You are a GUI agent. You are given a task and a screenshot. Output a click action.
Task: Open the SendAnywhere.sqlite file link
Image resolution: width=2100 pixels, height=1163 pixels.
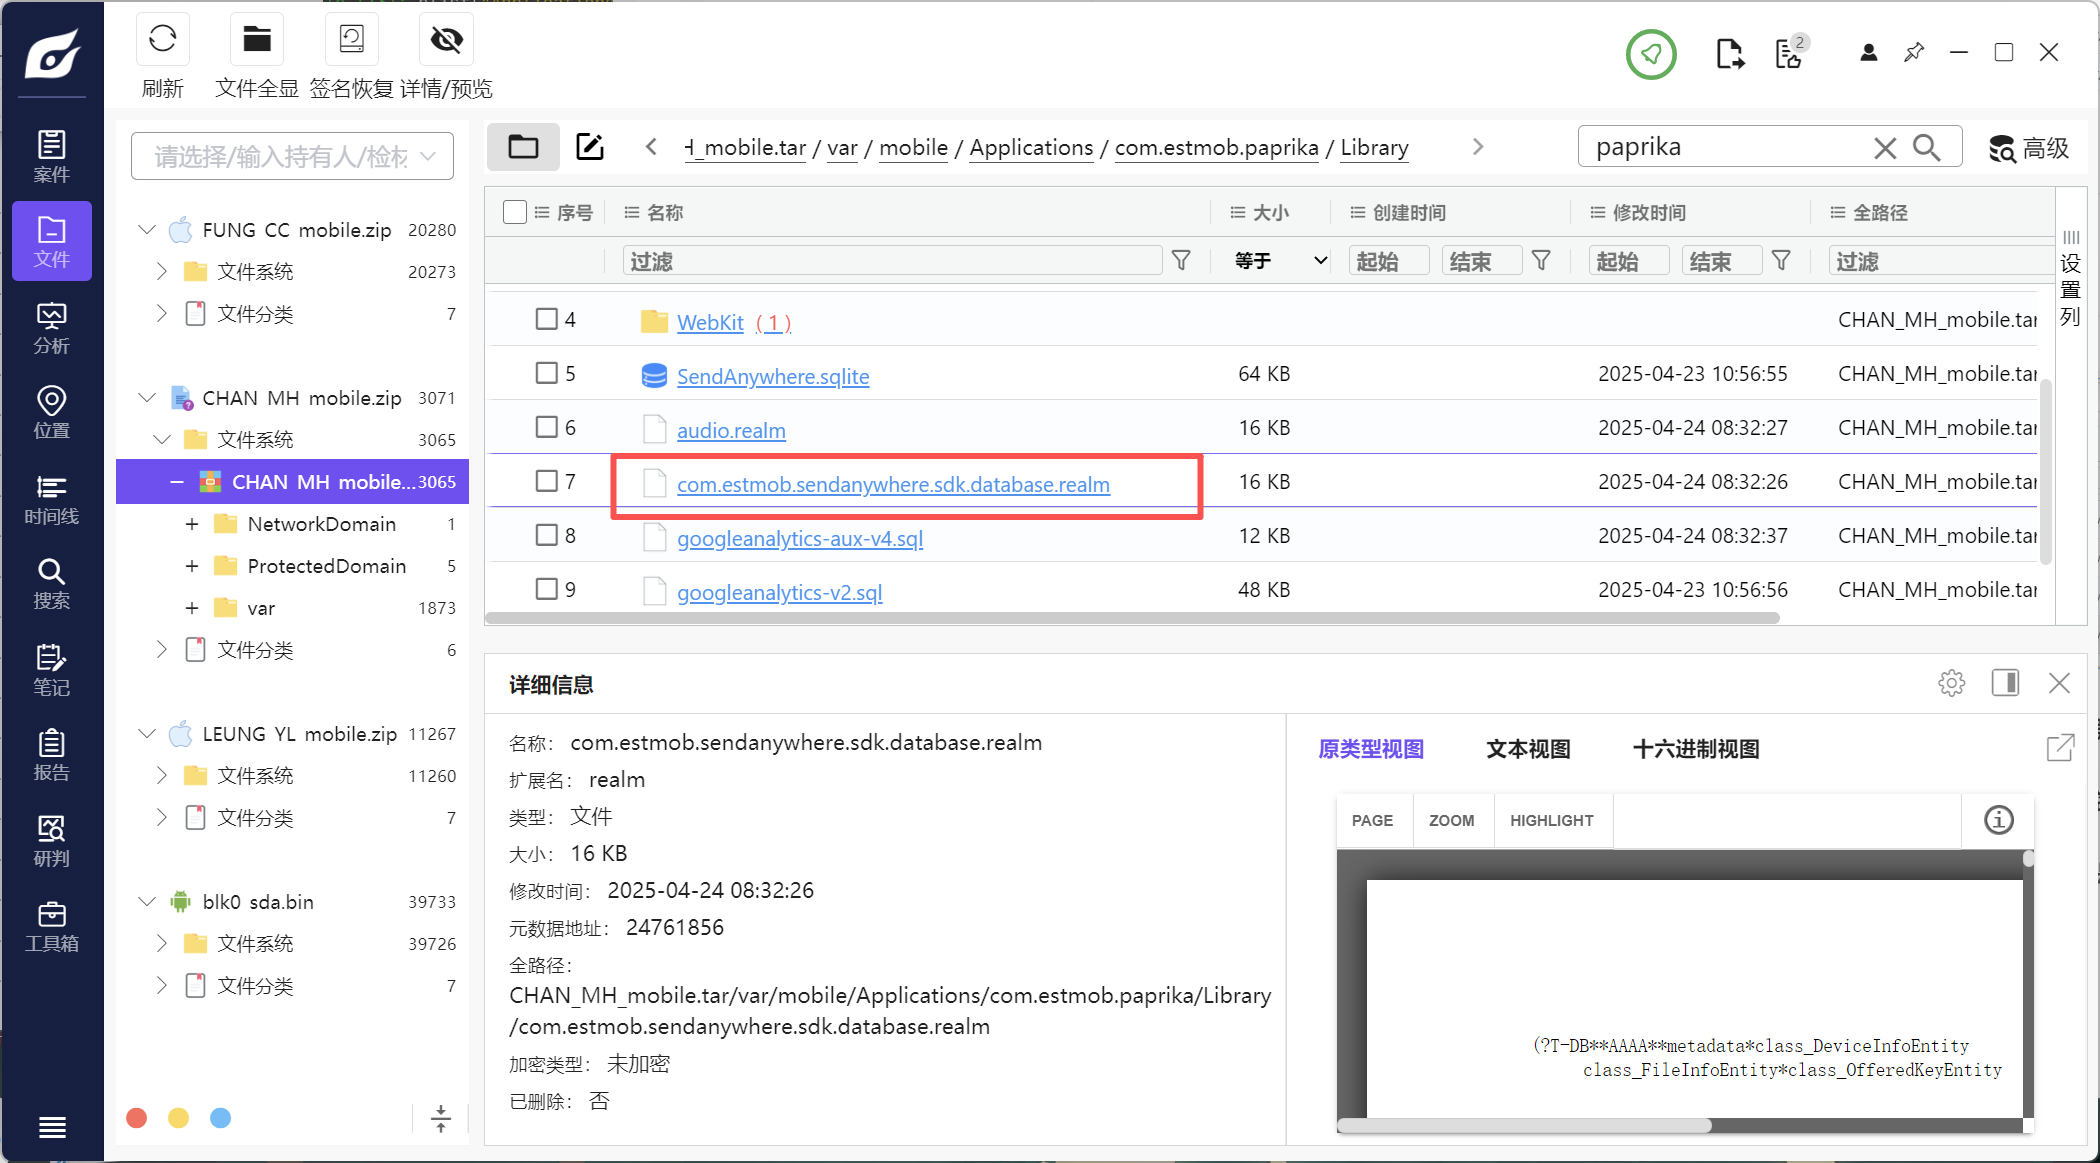coord(773,376)
